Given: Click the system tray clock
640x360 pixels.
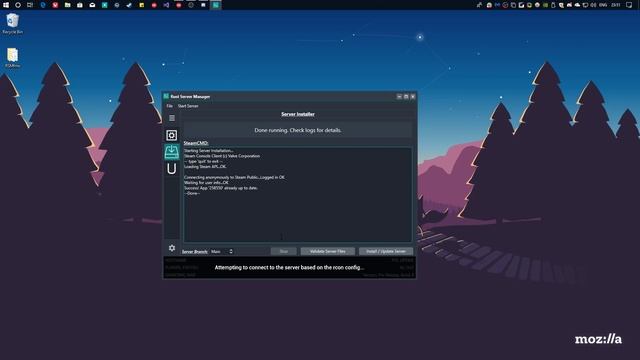Looking at the screenshot, I should (x=616, y=5).
